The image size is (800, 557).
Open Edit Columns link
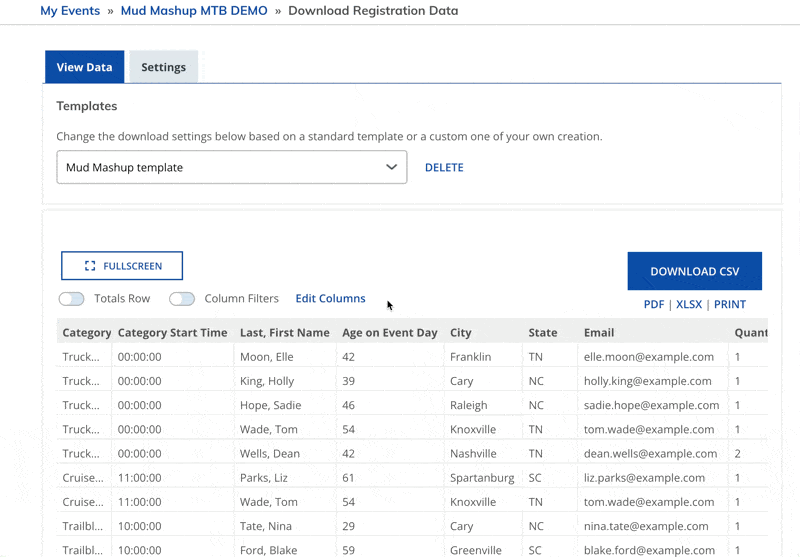pos(330,298)
